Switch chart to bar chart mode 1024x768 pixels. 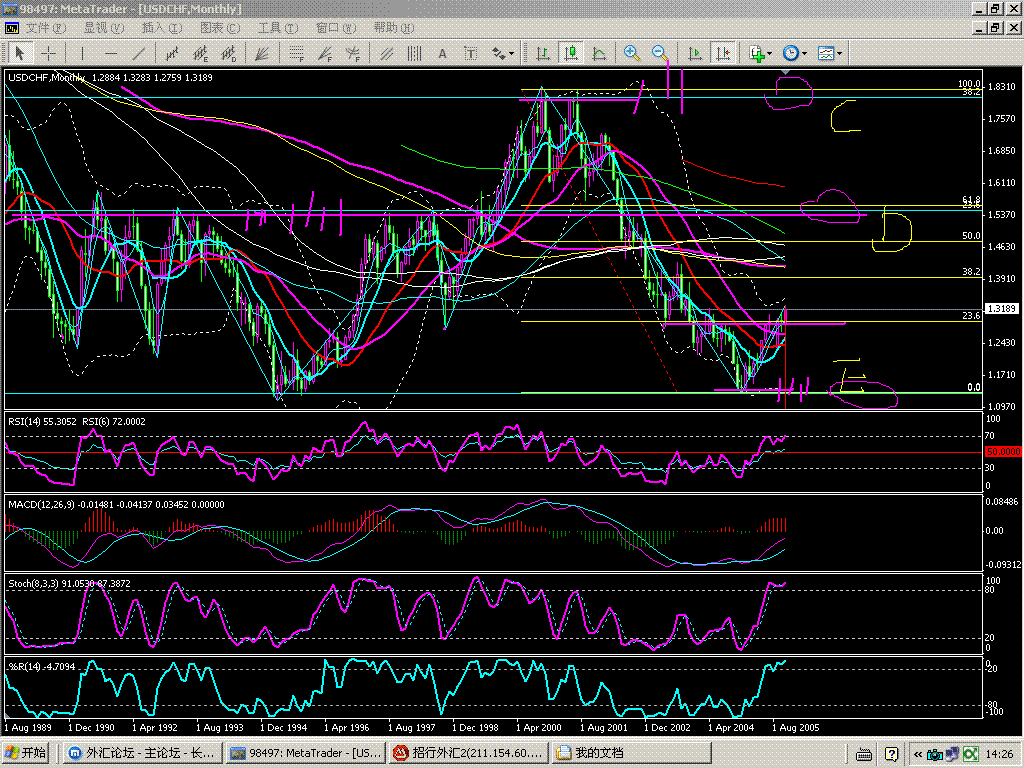click(542, 53)
